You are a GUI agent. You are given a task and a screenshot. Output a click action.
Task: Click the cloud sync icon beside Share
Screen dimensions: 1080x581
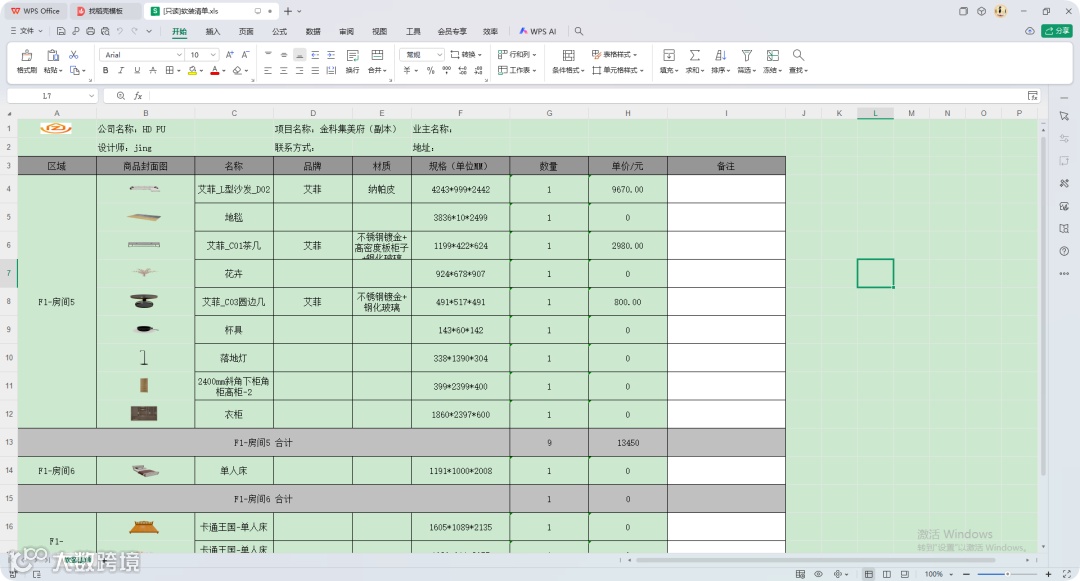(1030, 31)
